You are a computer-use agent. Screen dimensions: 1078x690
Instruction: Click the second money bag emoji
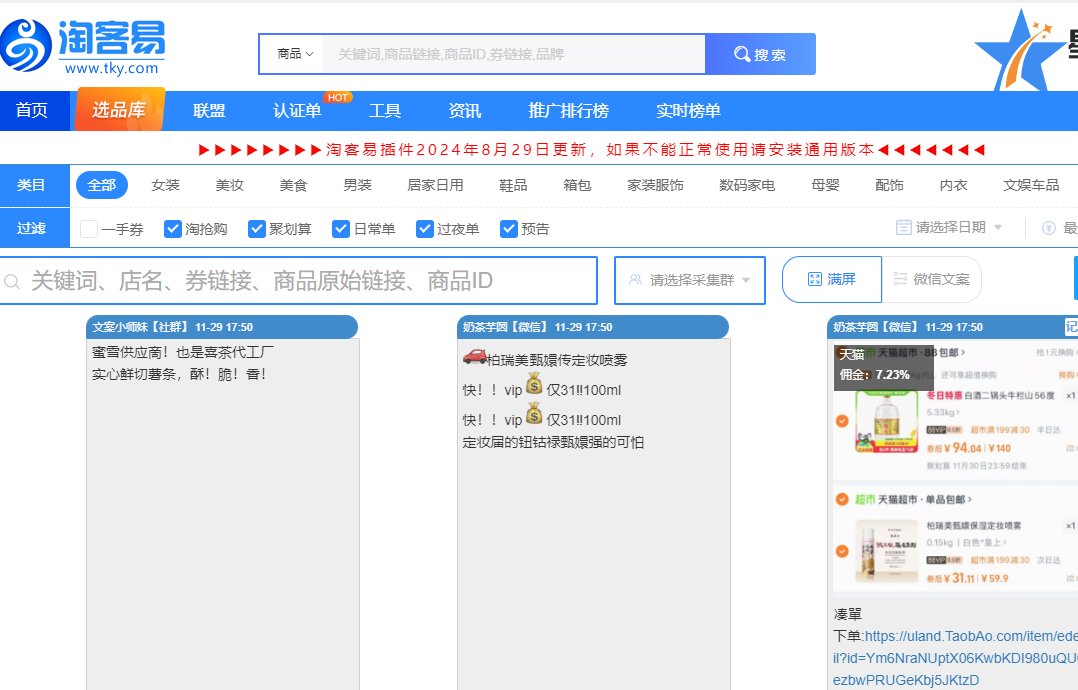click(x=534, y=414)
